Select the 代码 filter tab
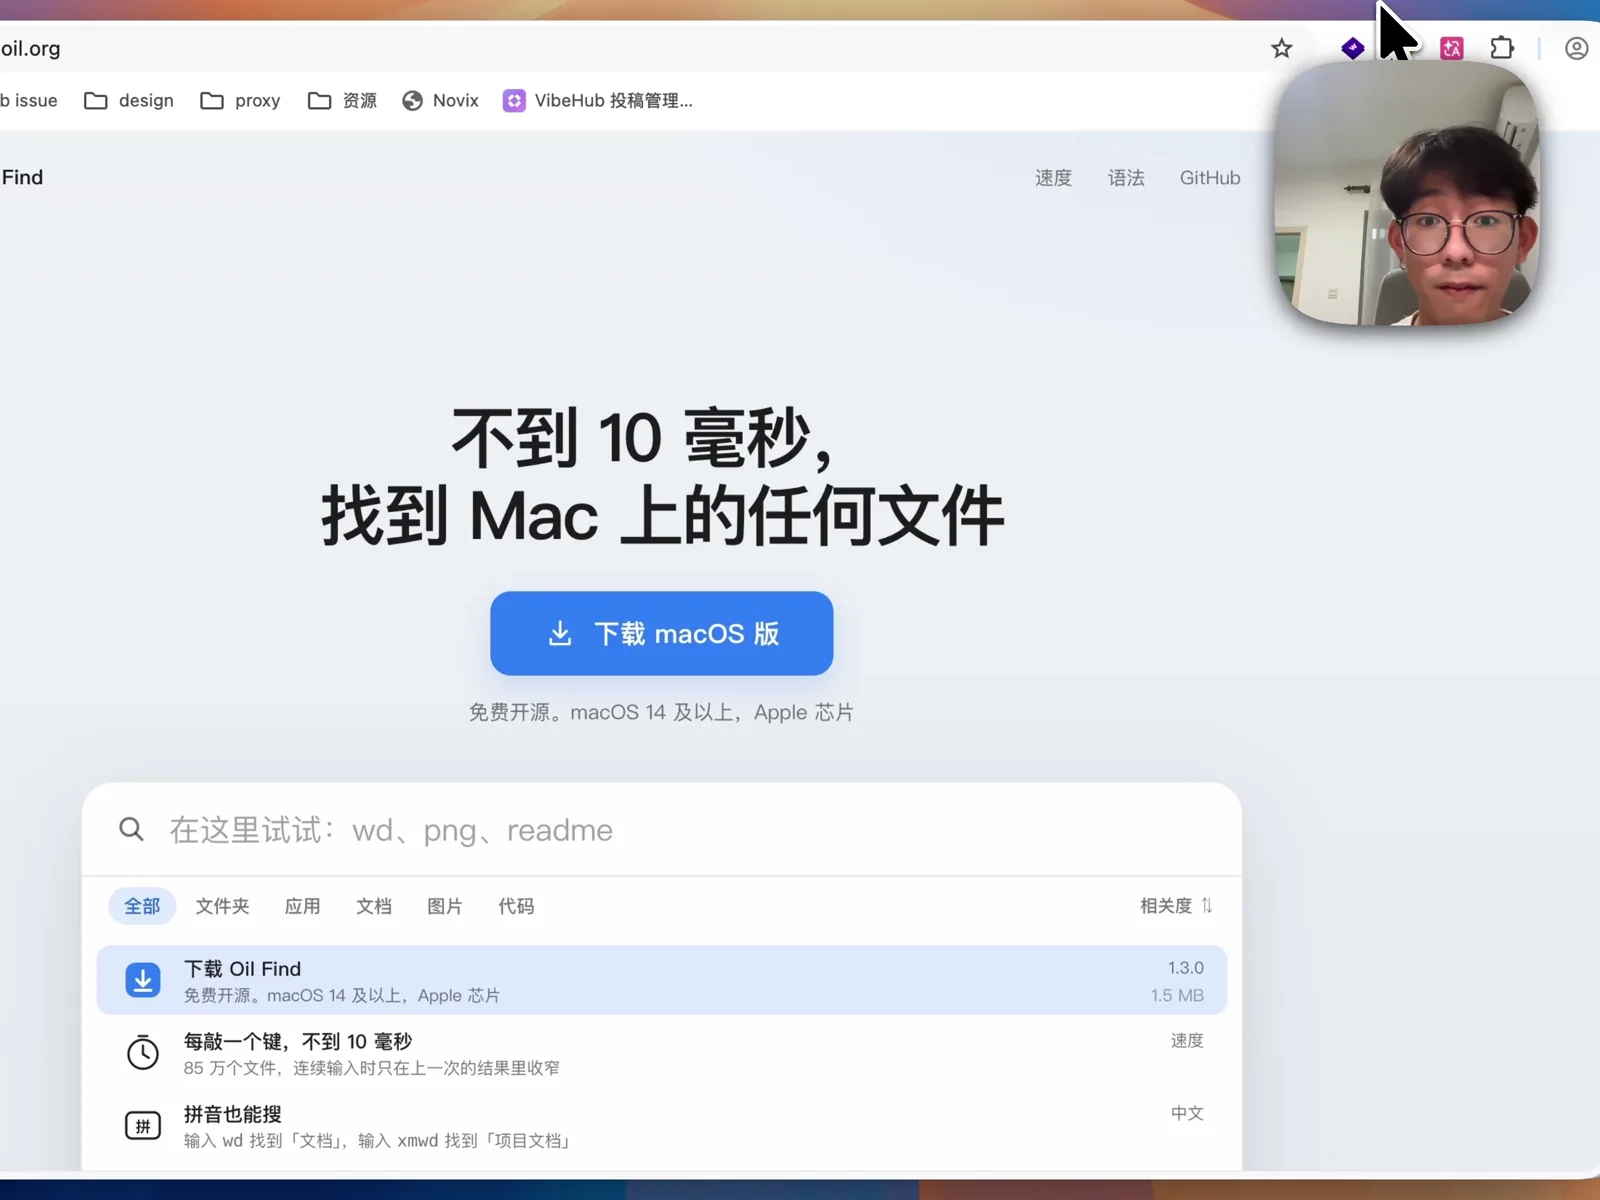The width and height of the screenshot is (1600, 1200). coord(516,906)
